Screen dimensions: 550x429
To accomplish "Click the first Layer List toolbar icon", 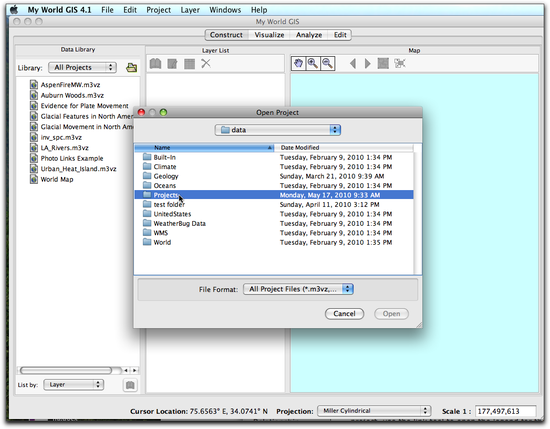I will [155, 63].
